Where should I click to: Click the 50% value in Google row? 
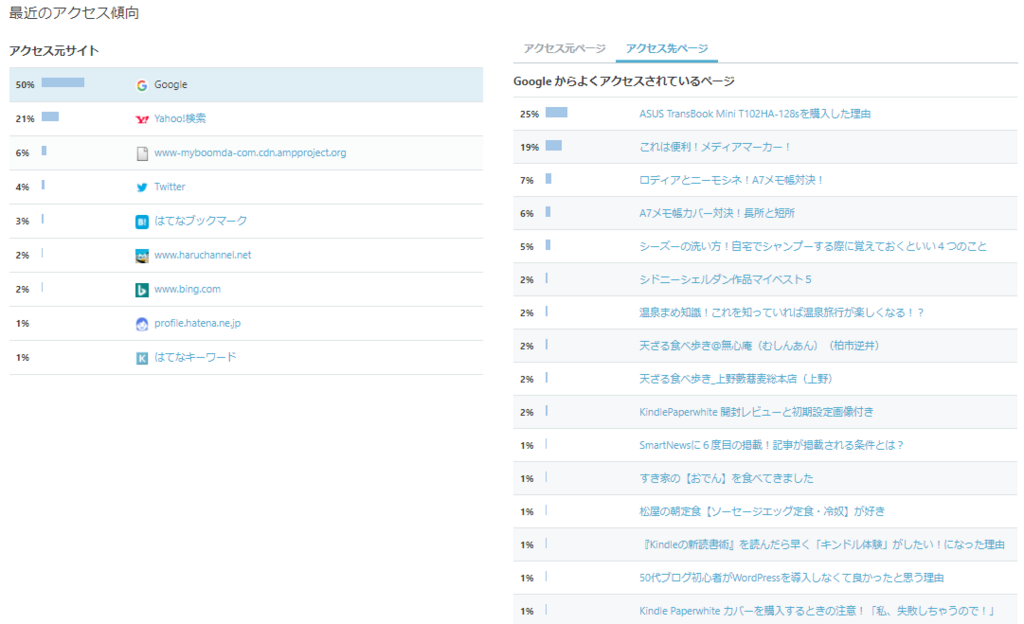25,85
